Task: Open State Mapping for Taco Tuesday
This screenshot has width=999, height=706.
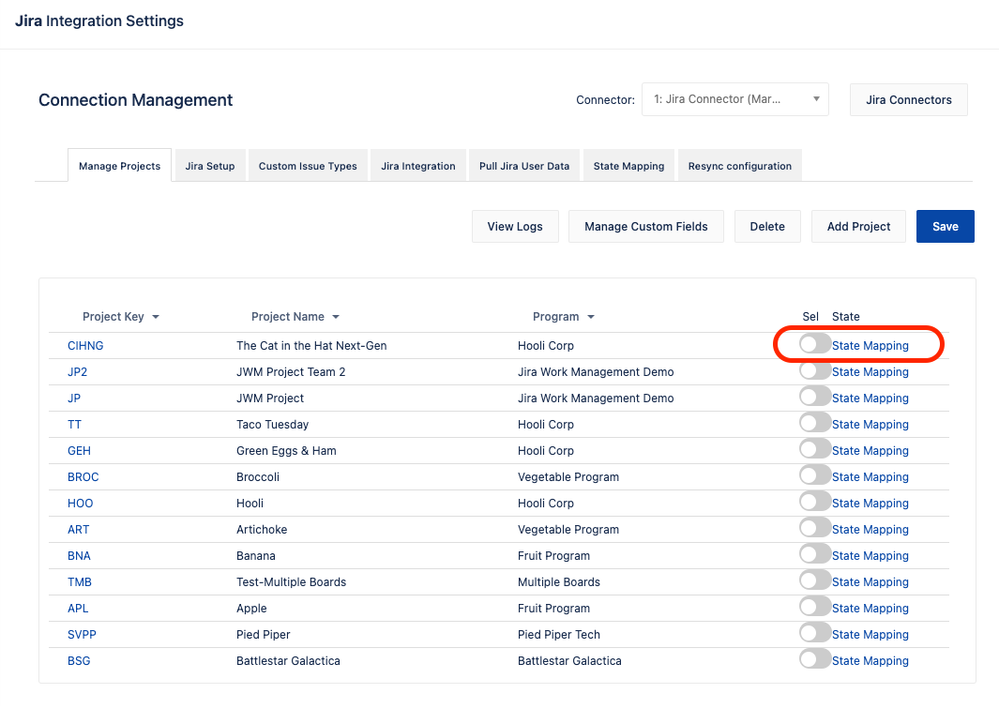Action: (870, 424)
